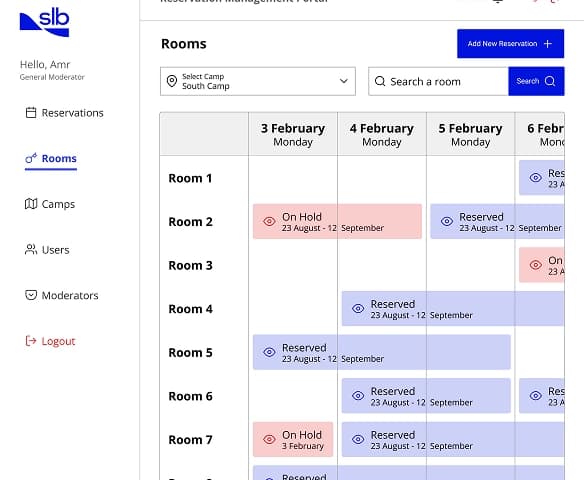584x480 pixels.
Task: Select the Rooms sidebar item
Action: pyautogui.click(x=51, y=159)
